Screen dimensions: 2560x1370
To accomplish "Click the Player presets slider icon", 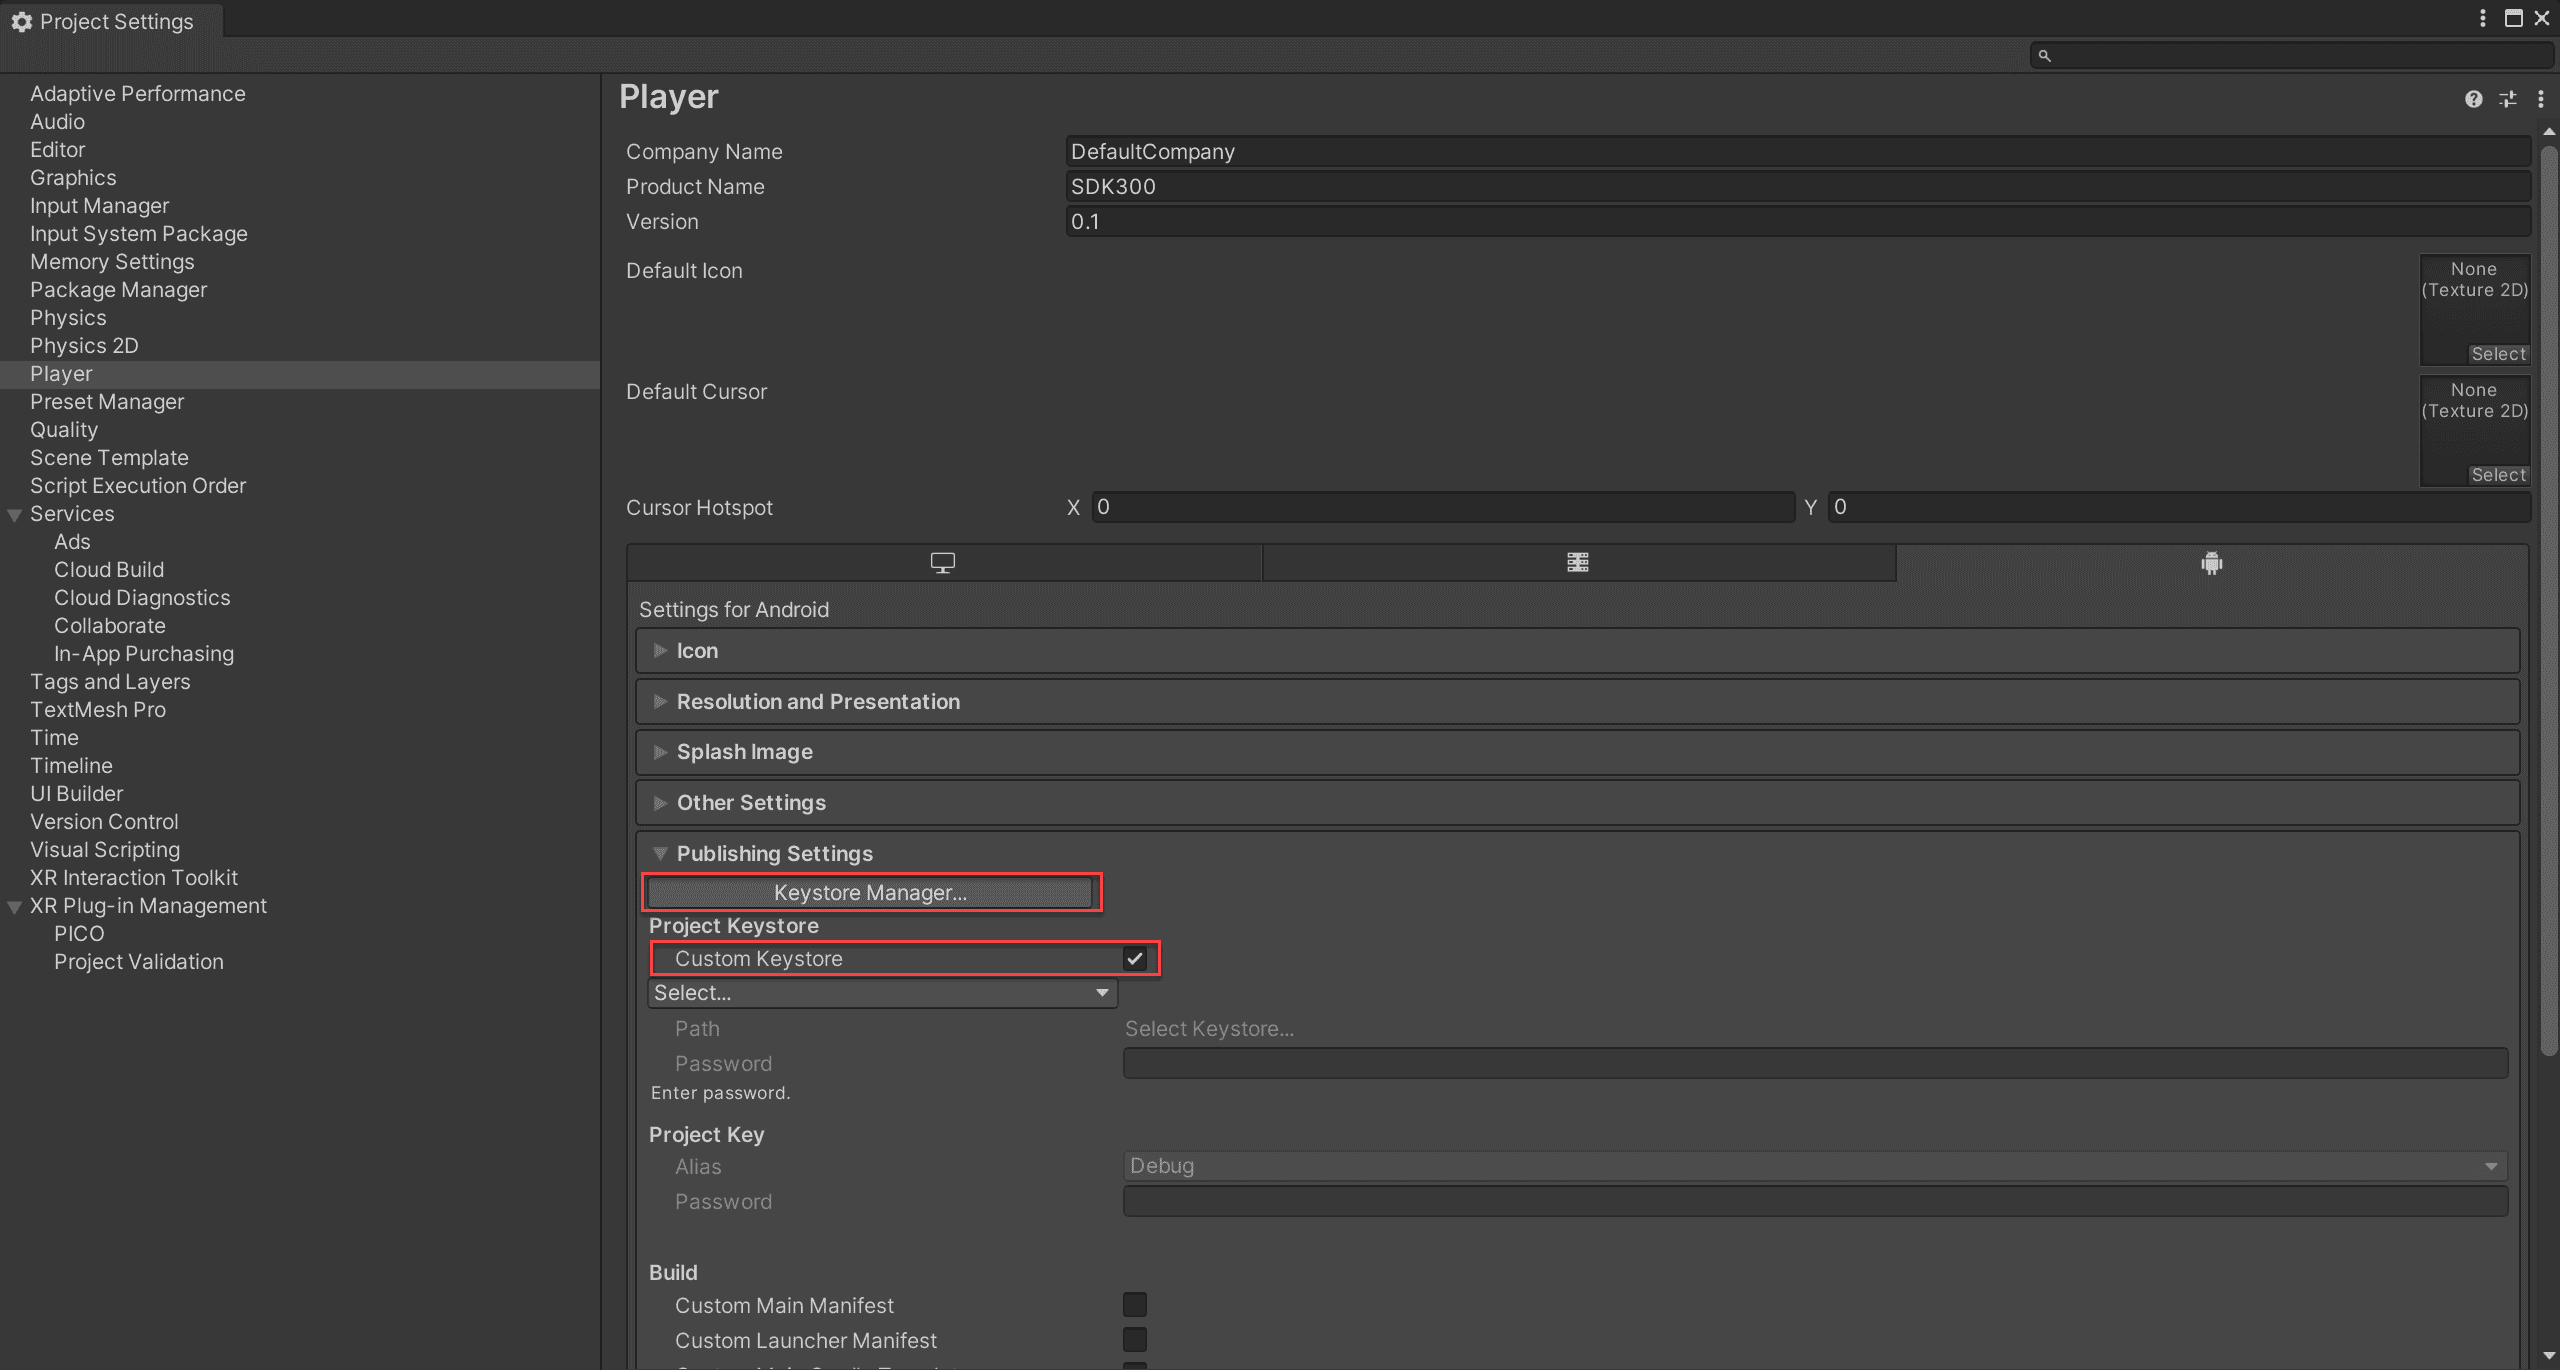I will point(2507,99).
